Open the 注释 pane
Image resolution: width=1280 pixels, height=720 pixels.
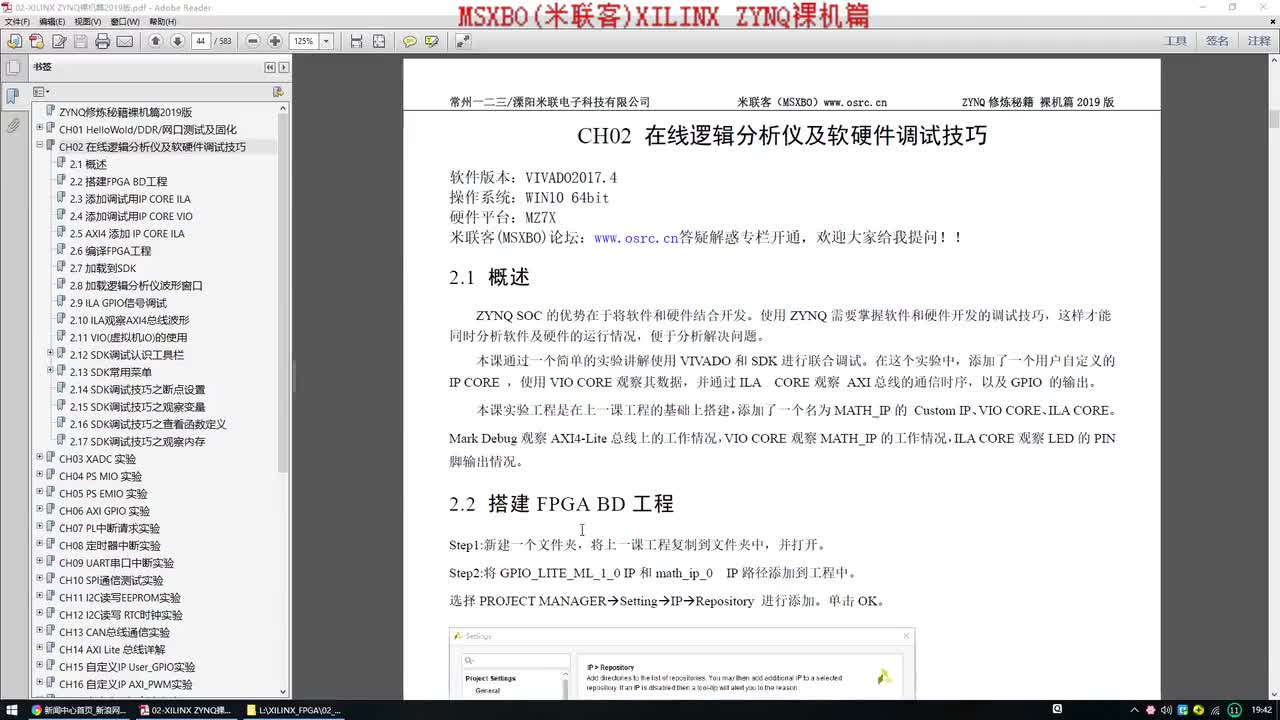1259,41
